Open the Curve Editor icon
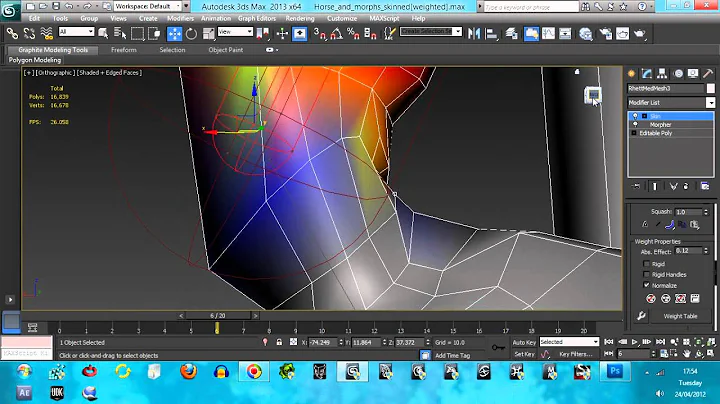720x404 pixels. (x=548, y=34)
